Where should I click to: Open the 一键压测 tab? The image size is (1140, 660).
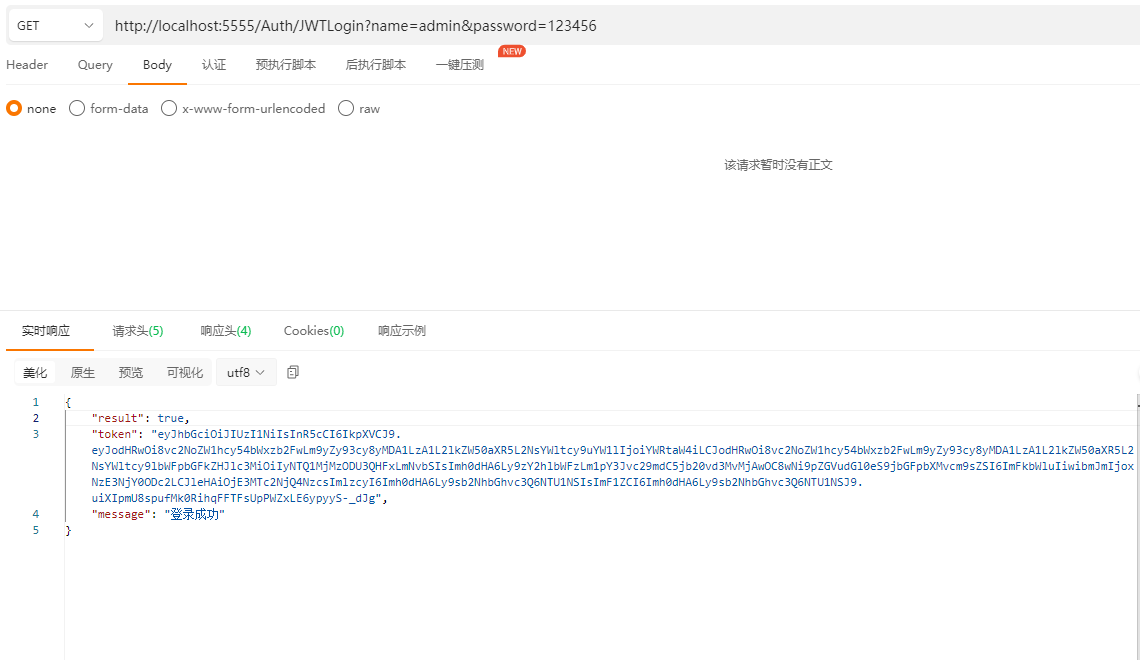click(x=460, y=64)
